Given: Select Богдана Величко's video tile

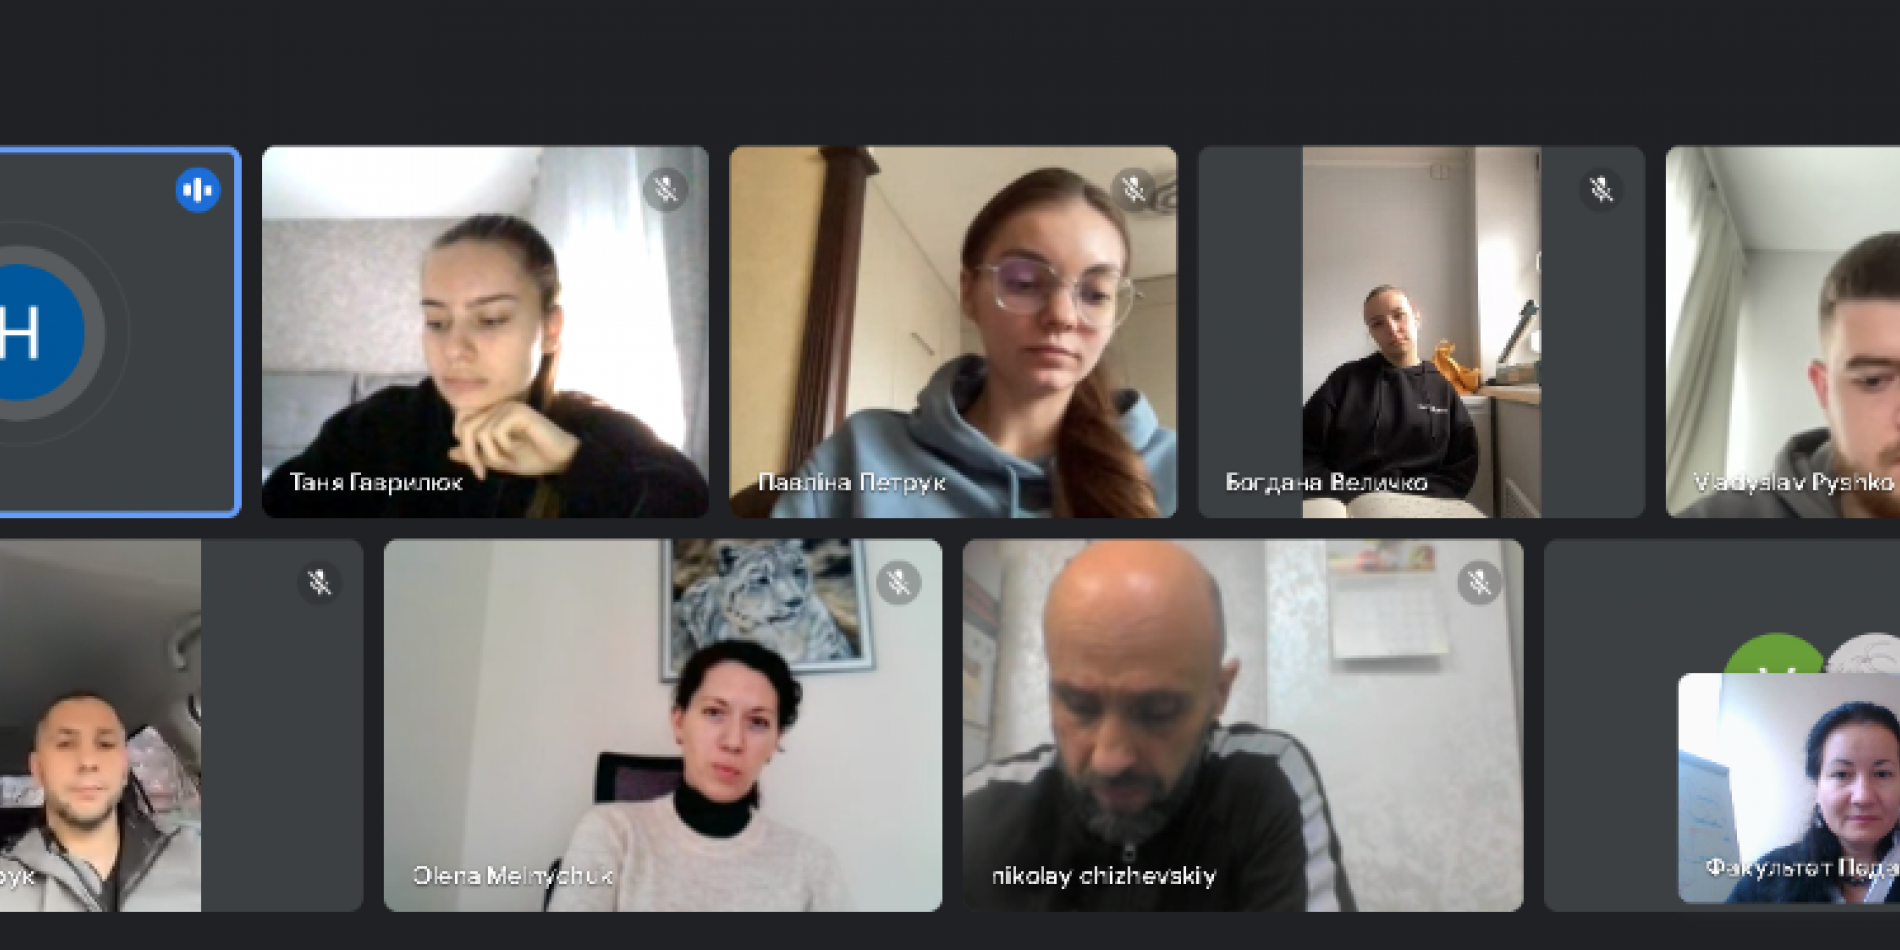Looking at the screenshot, I should pos(1421,332).
